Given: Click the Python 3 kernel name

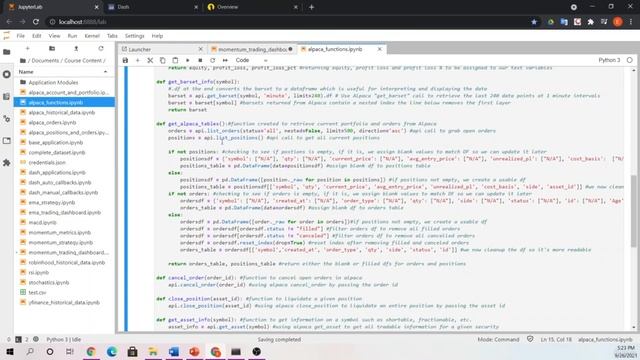Looking at the screenshot, I should pos(609,60).
